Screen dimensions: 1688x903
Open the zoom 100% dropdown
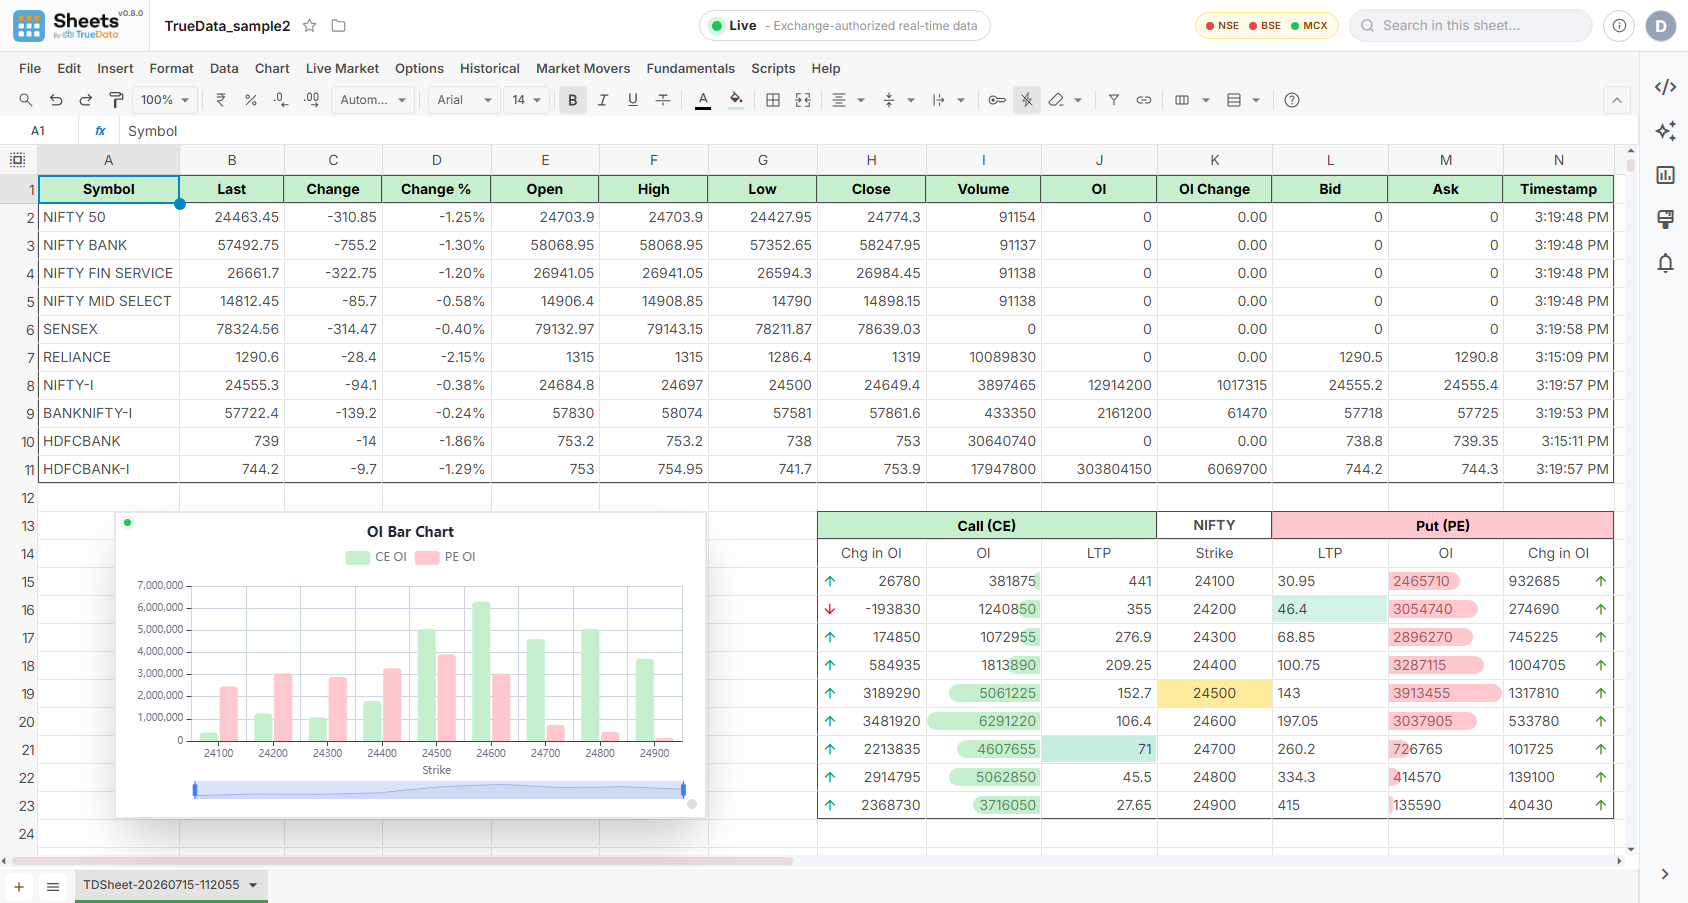(165, 100)
